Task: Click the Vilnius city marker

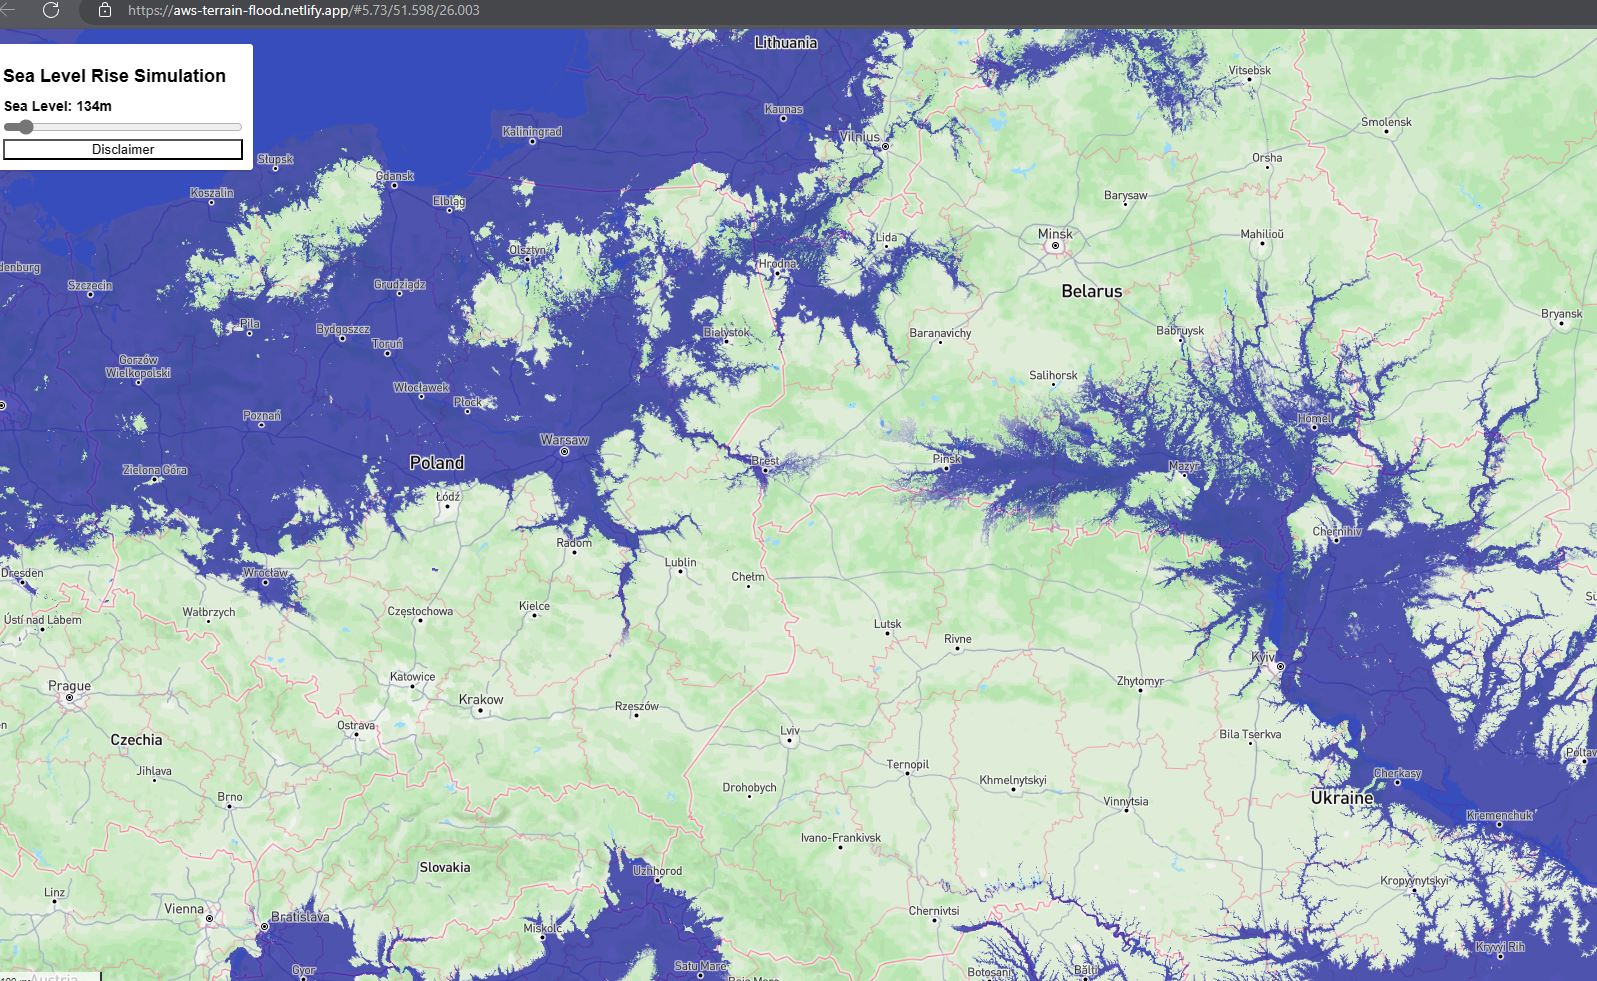Action: click(885, 146)
